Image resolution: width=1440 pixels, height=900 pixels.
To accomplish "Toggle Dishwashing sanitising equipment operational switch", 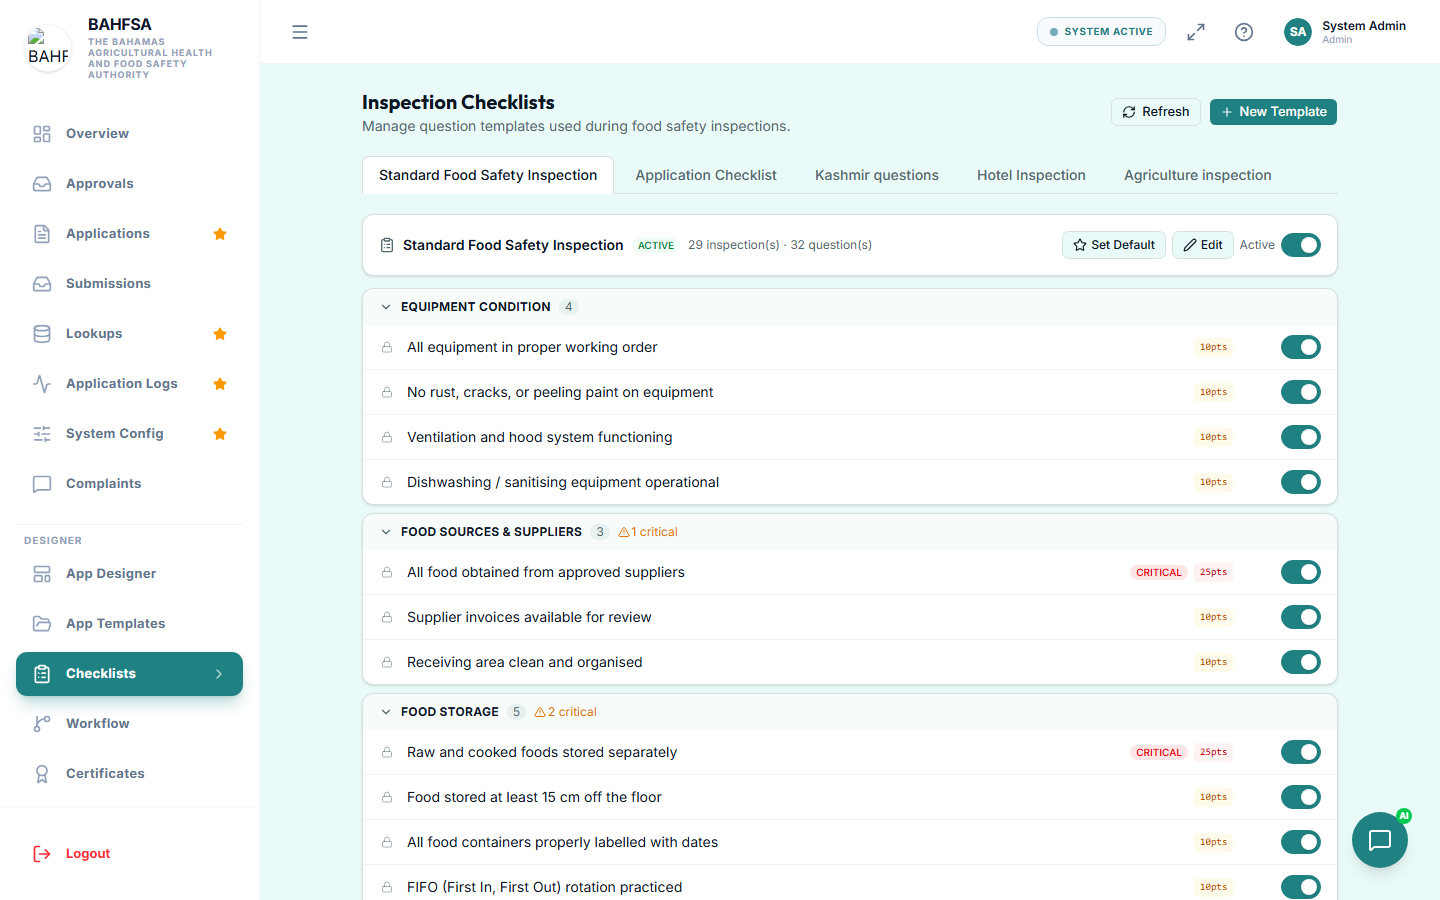I will click(1301, 482).
